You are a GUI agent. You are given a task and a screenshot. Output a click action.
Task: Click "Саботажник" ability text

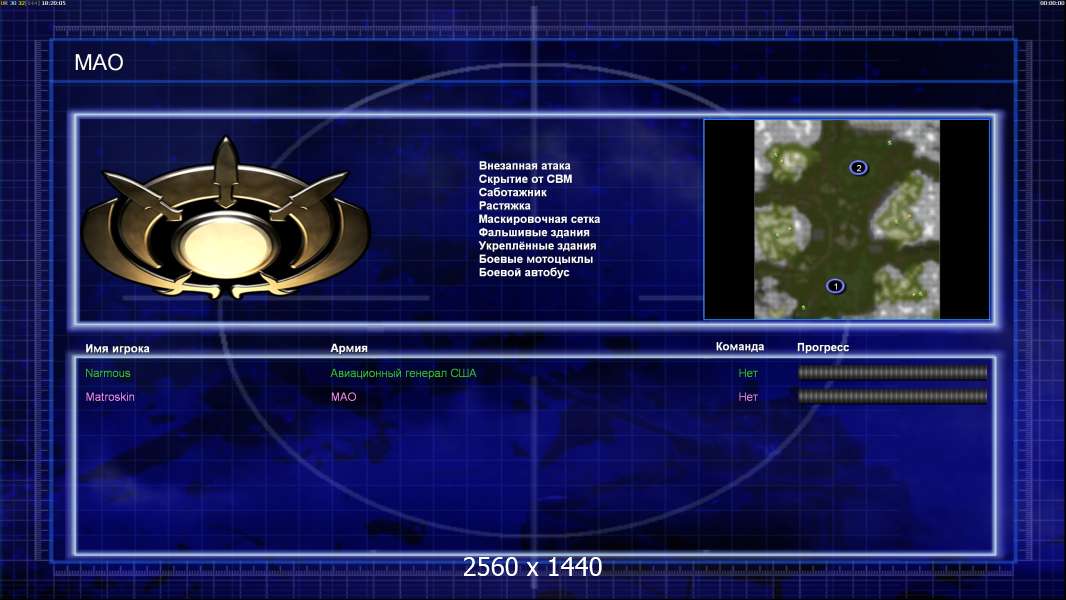pyautogui.click(x=512, y=192)
